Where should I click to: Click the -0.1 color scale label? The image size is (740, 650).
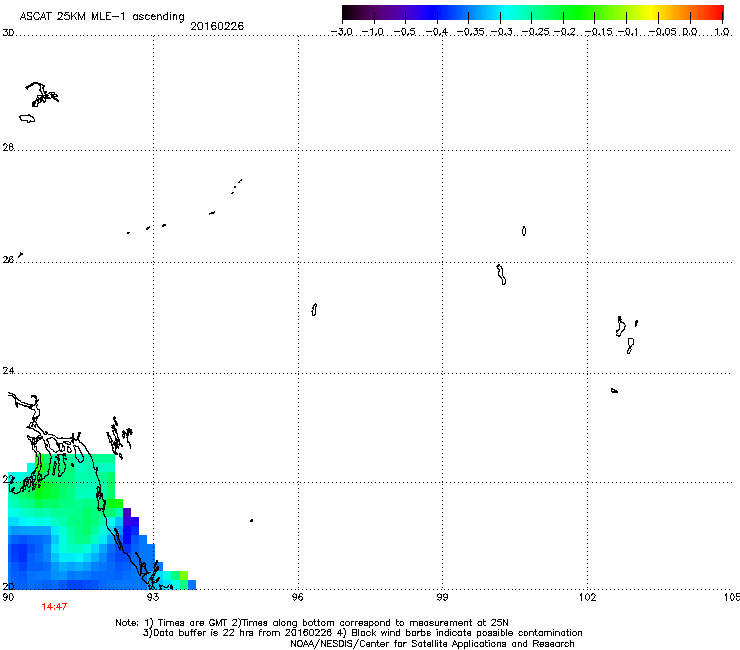point(628,32)
